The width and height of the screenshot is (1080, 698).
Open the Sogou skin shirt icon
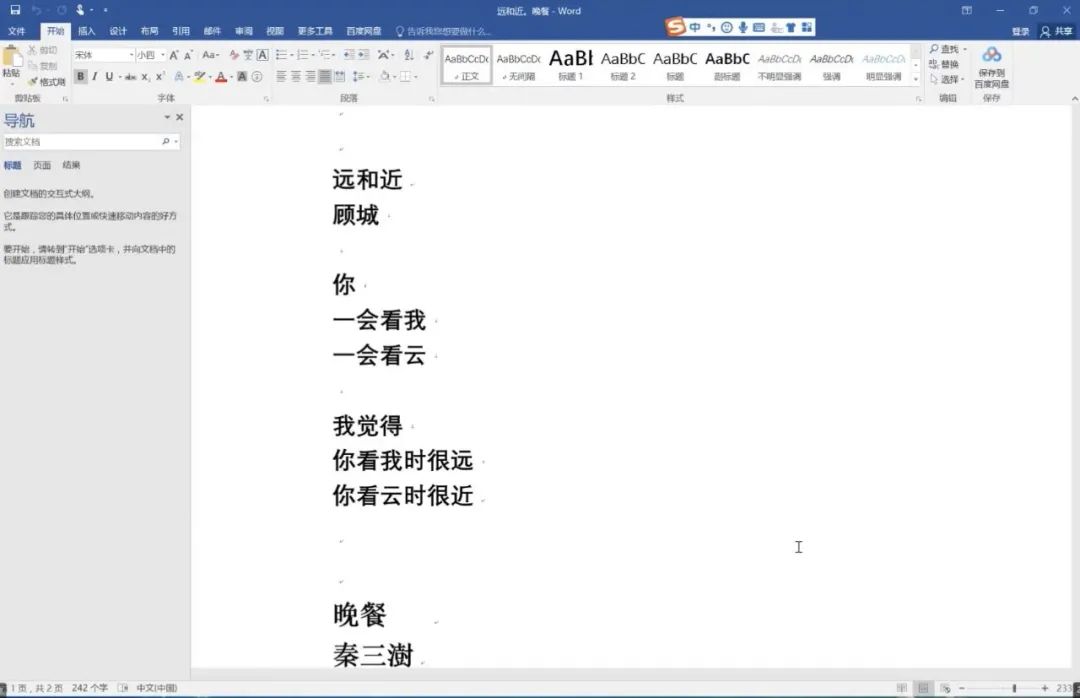click(x=791, y=28)
